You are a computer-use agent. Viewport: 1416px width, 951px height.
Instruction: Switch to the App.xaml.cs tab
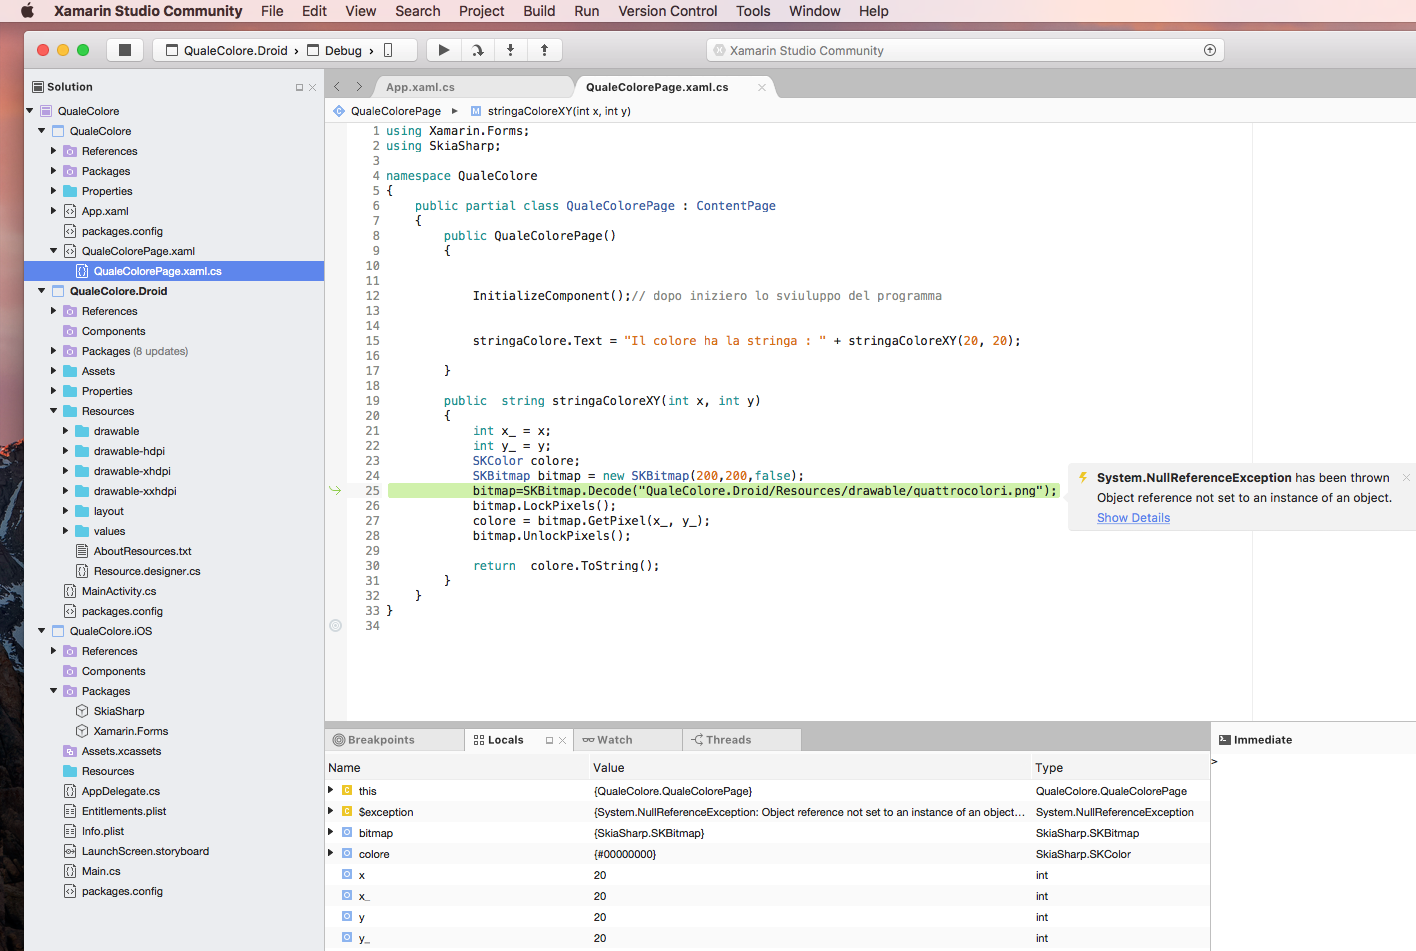420,88
